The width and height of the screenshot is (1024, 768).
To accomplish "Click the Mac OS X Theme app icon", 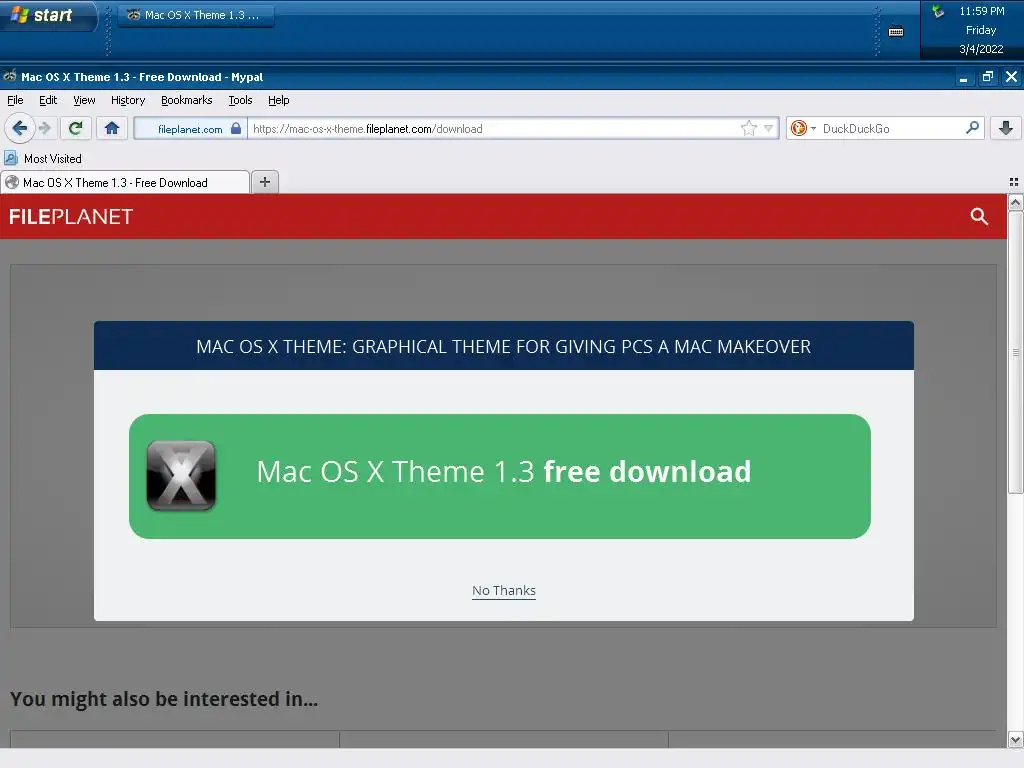I will tap(181, 475).
